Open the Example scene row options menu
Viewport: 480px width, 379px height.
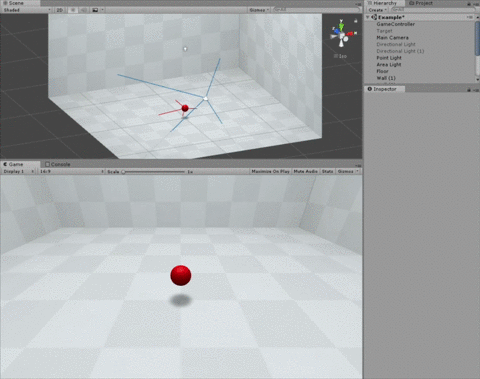[470, 17]
